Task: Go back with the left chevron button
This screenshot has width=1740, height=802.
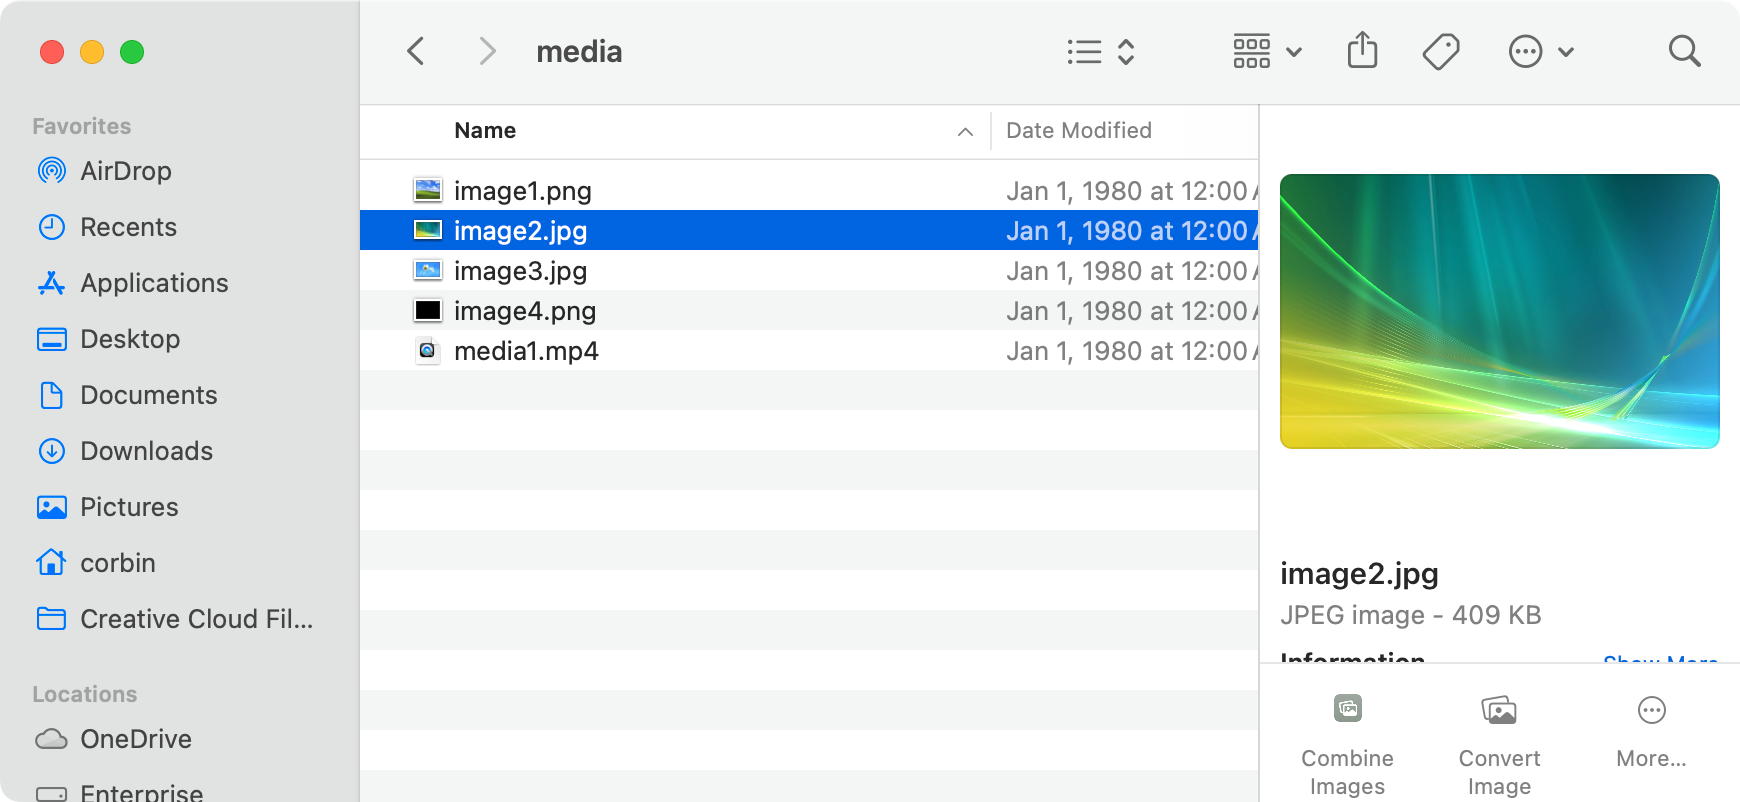Action: pyautogui.click(x=416, y=51)
